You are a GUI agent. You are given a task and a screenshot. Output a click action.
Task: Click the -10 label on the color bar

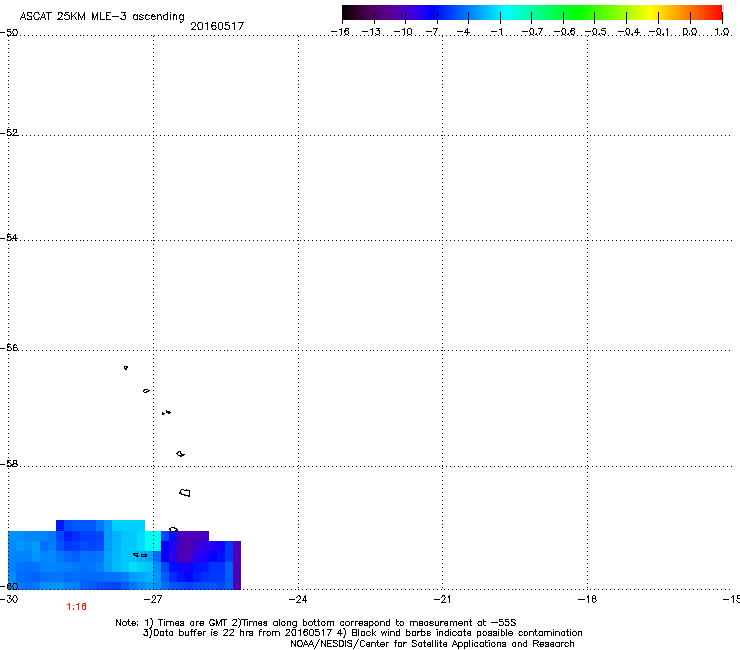(403, 32)
